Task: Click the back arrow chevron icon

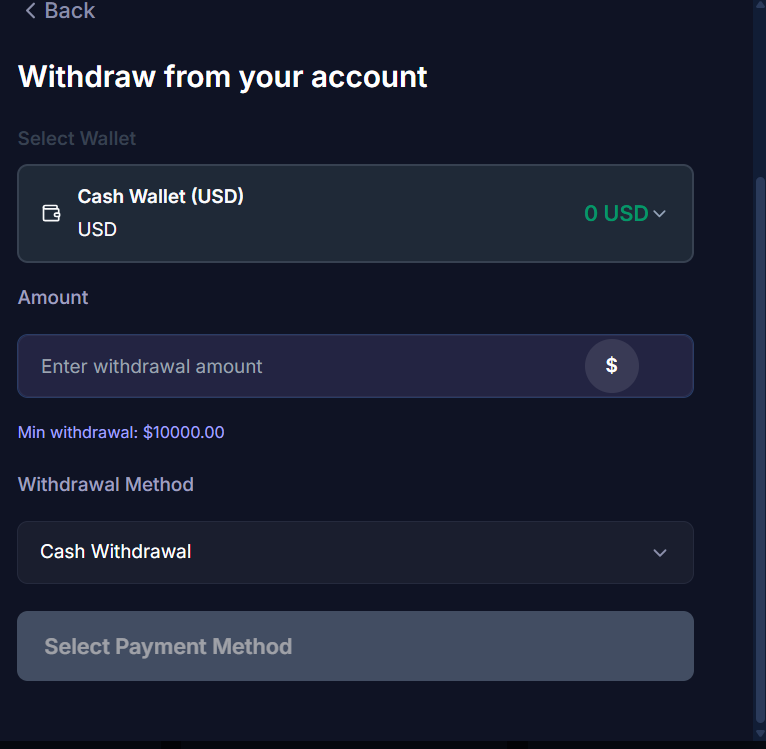Action: tap(30, 11)
